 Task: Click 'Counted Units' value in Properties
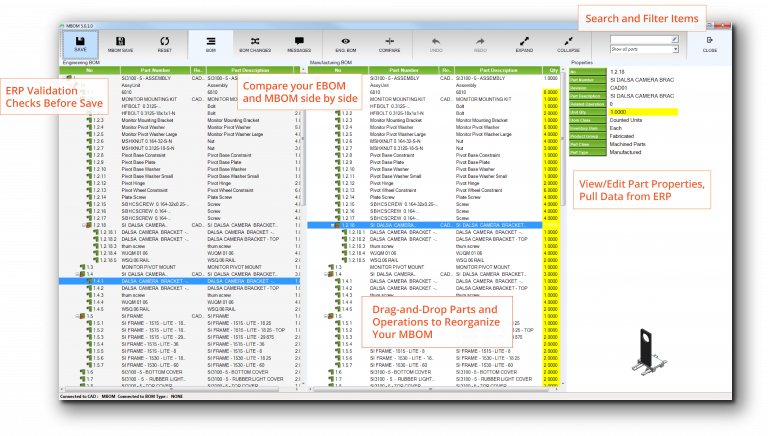pos(625,120)
